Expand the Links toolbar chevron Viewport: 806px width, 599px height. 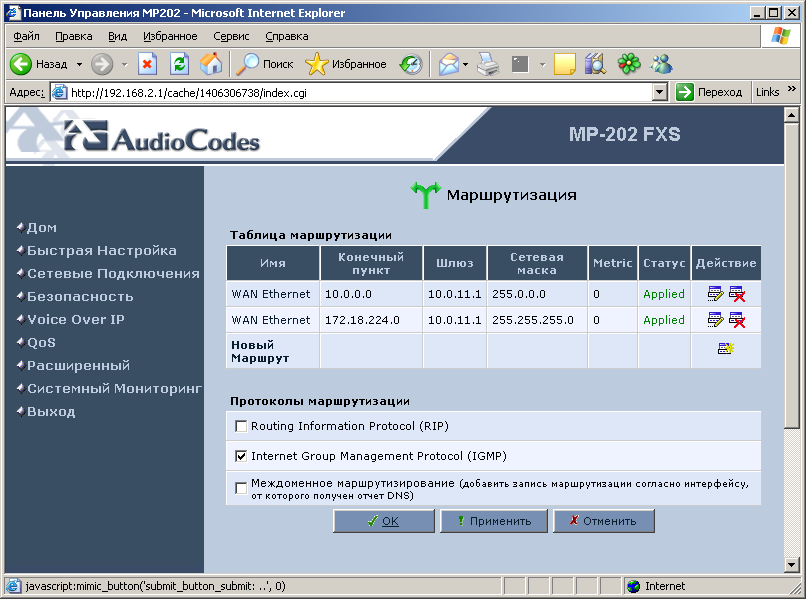[x=792, y=89]
